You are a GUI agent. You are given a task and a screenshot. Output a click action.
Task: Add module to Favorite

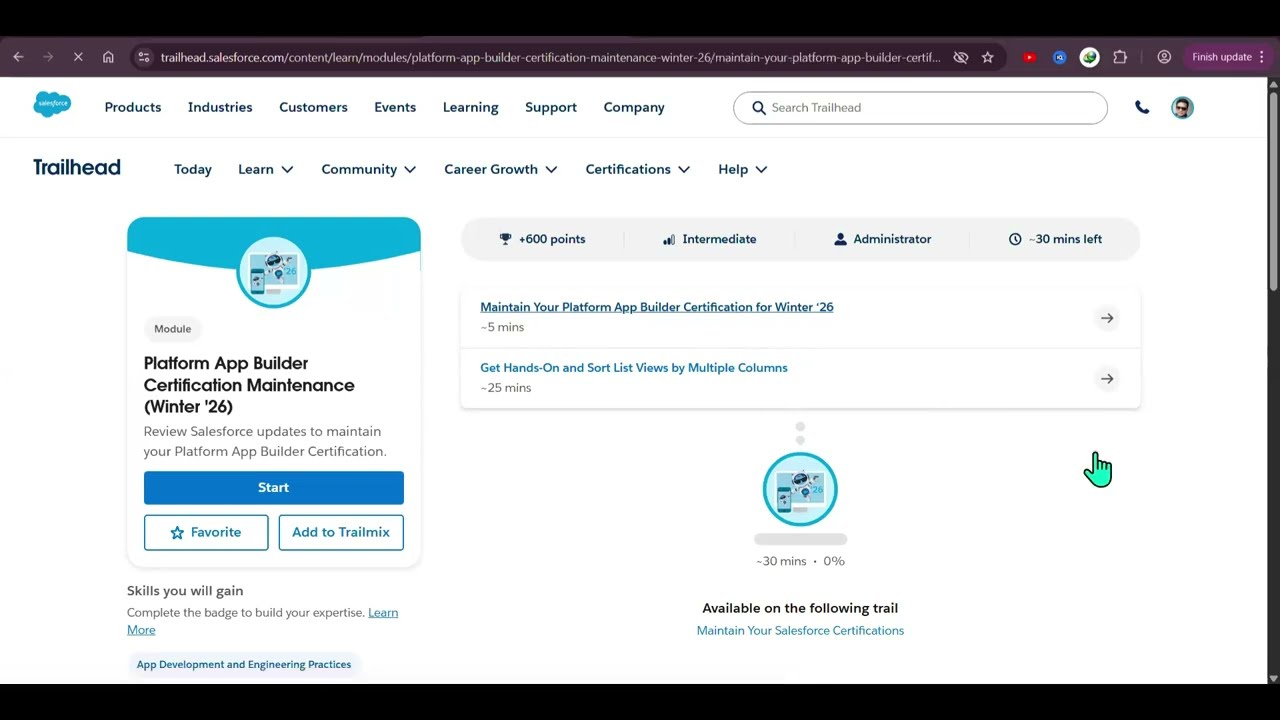click(206, 532)
